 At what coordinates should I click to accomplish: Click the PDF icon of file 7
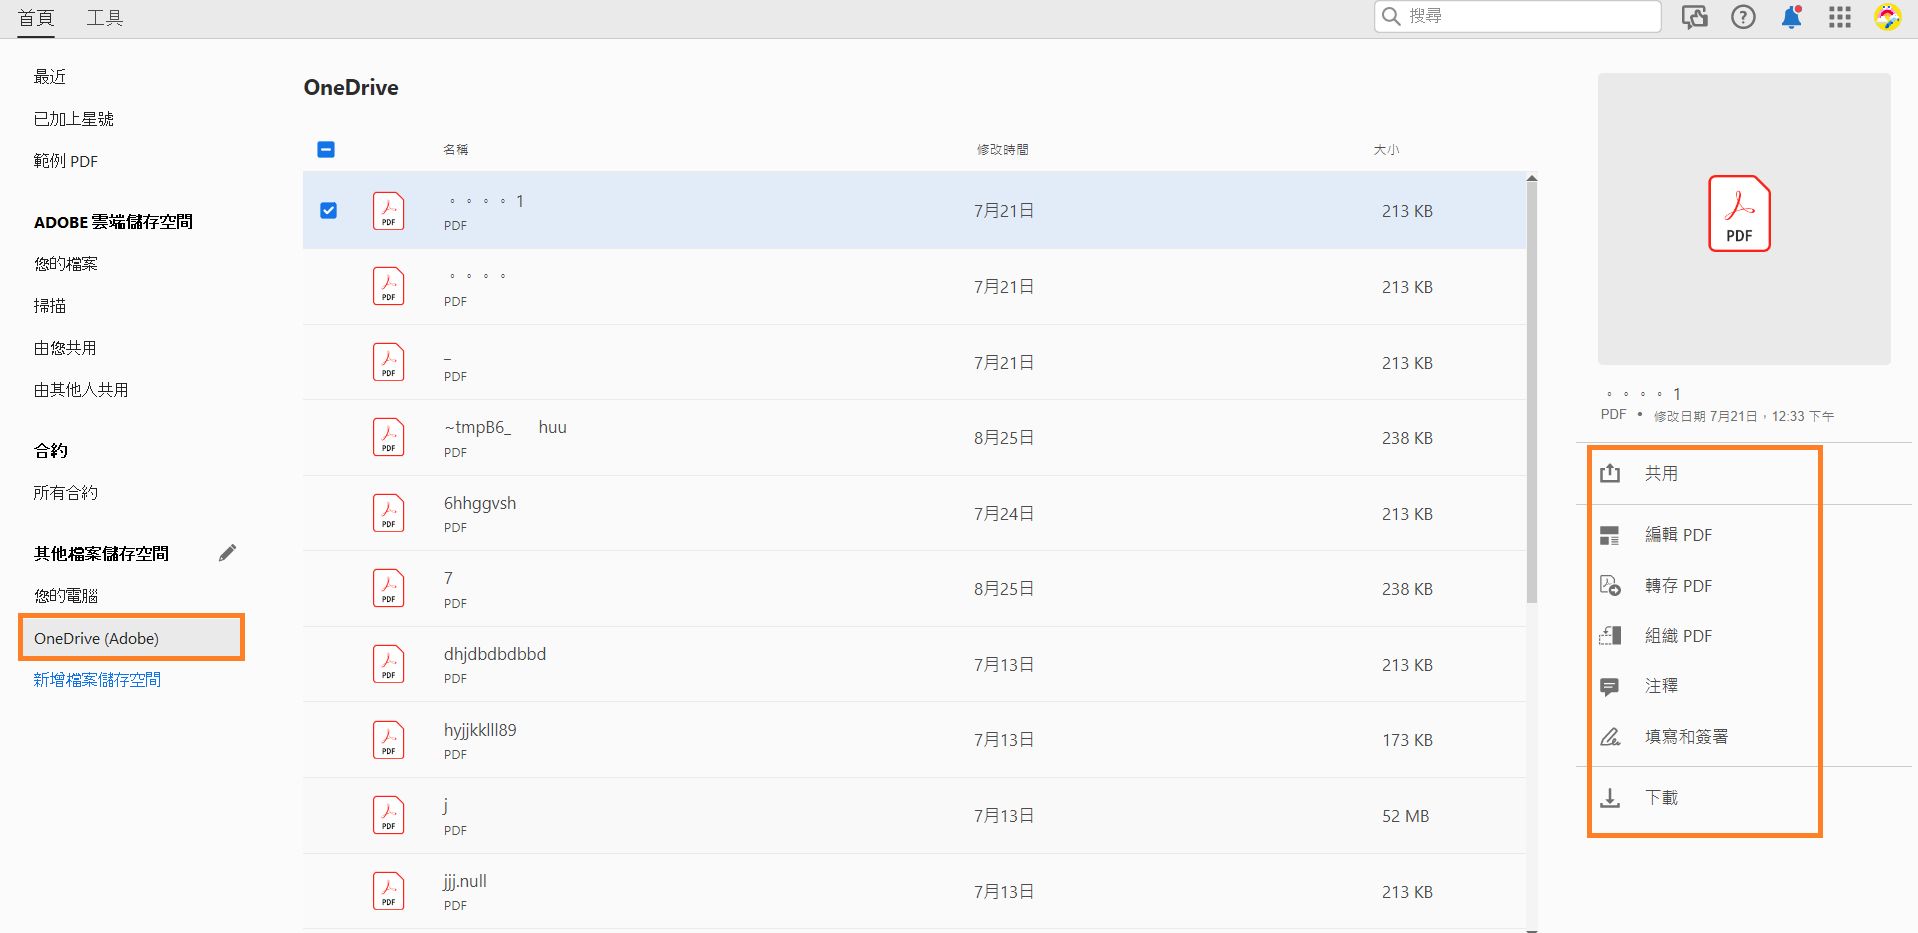(388, 588)
